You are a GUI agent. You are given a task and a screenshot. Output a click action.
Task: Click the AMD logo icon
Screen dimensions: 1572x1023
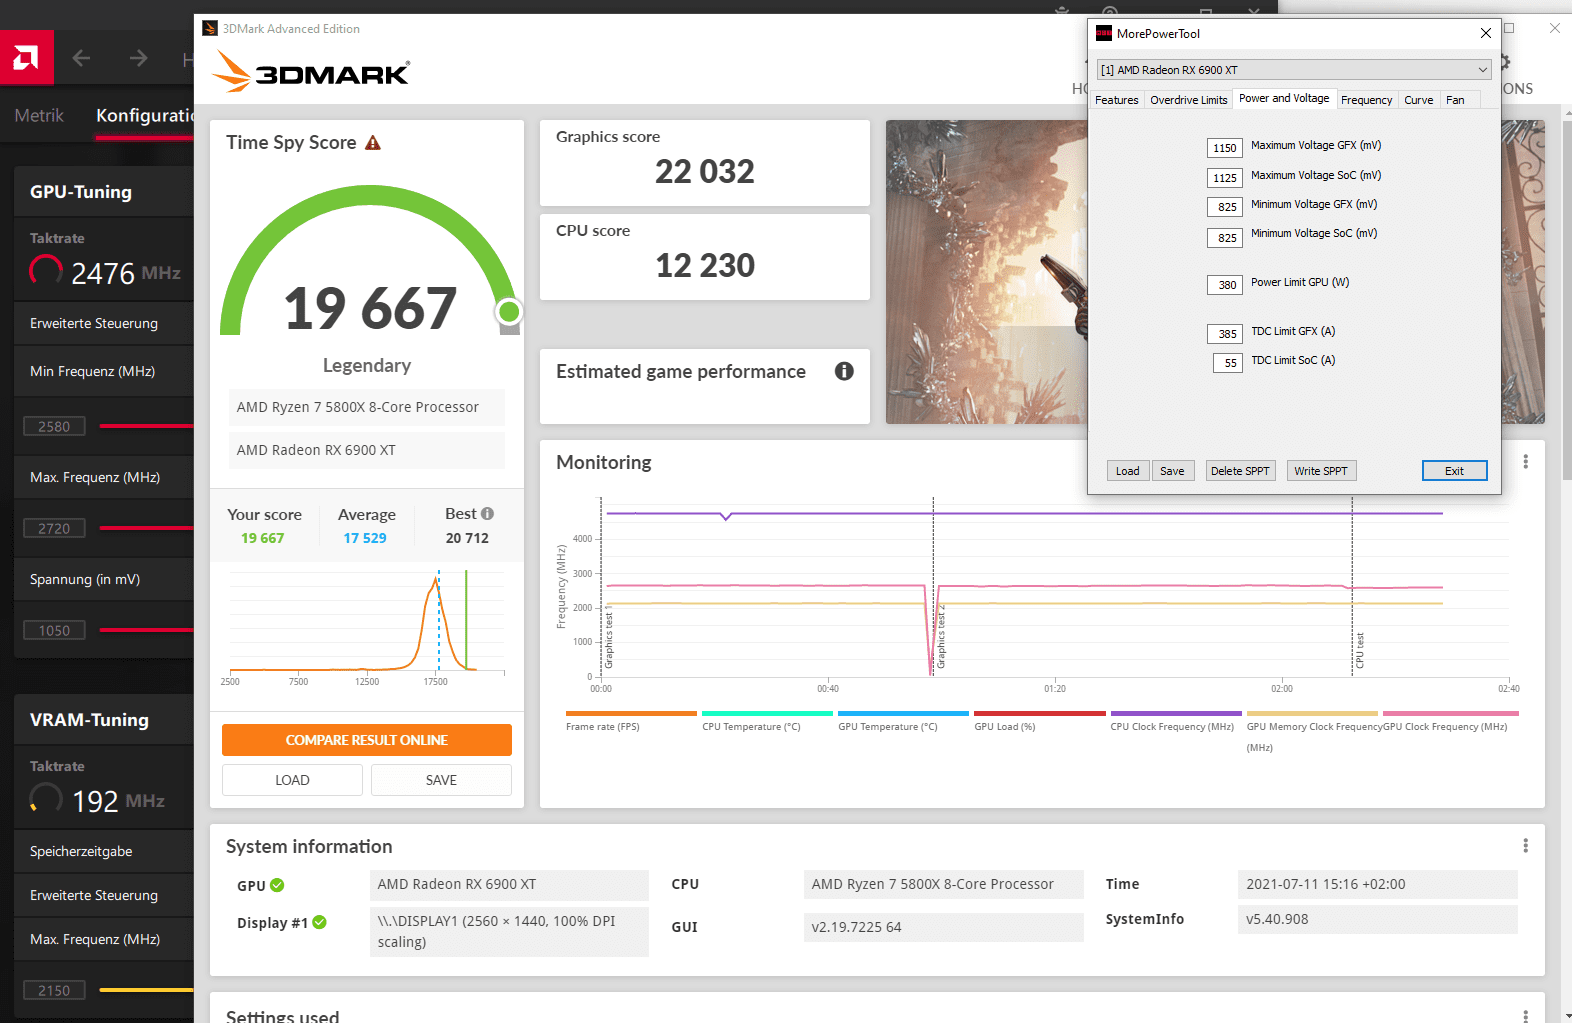(26, 58)
